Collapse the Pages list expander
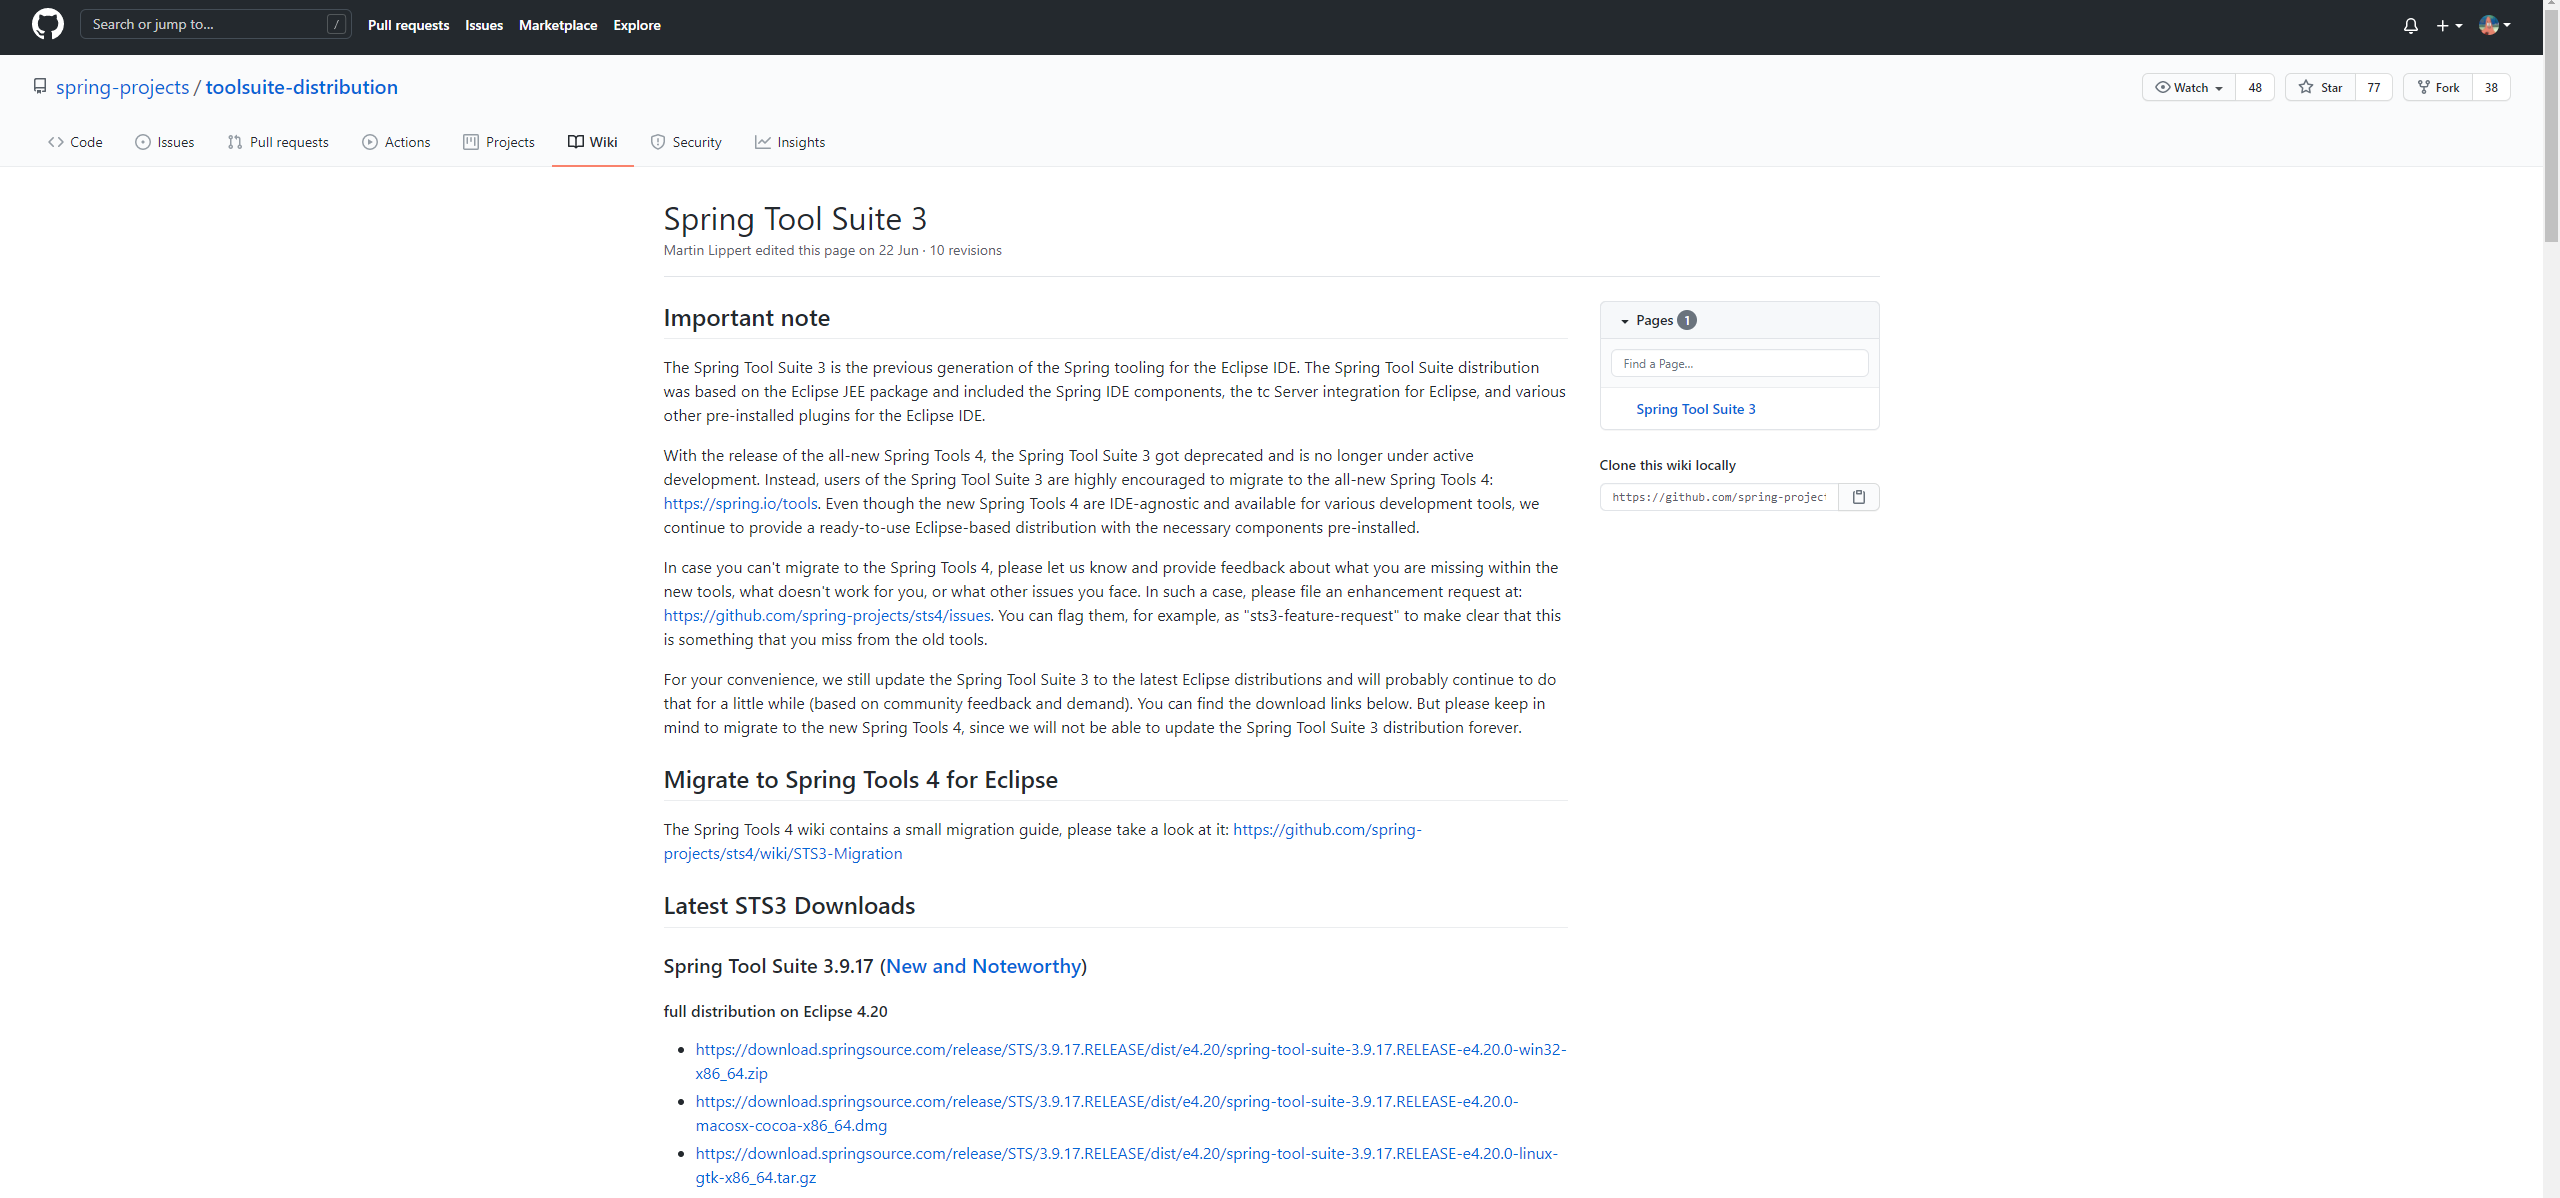The image size is (2560, 1198). pyautogui.click(x=1625, y=321)
